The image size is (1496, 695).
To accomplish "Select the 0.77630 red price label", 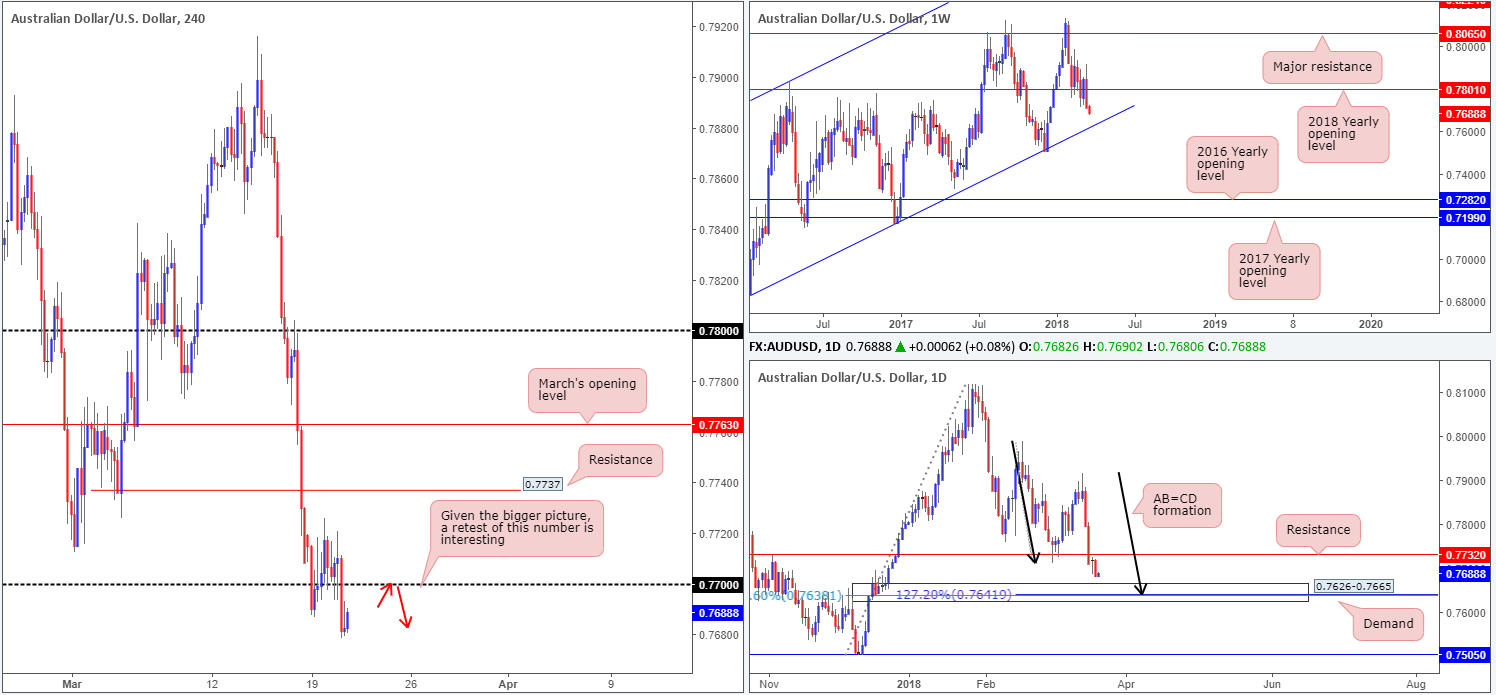I will (720, 425).
